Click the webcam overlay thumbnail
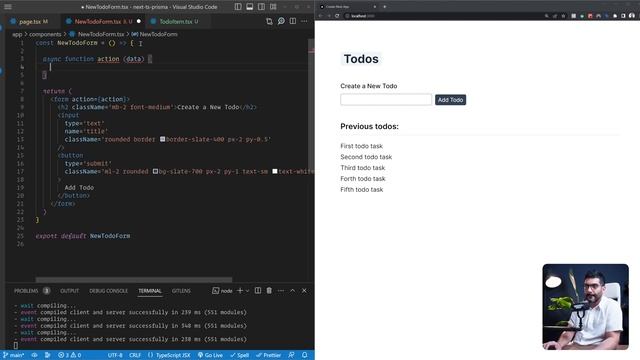 tap(585, 307)
